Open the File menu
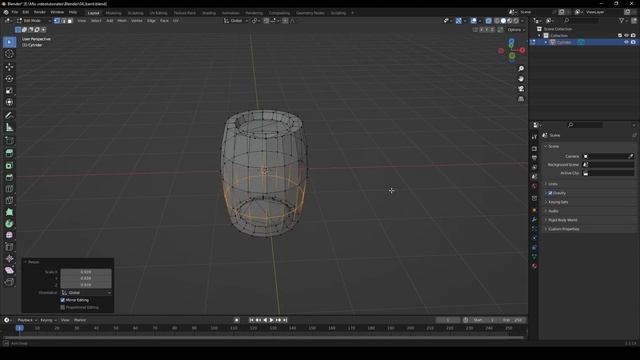The height and width of the screenshot is (360, 640). pos(15,12)
